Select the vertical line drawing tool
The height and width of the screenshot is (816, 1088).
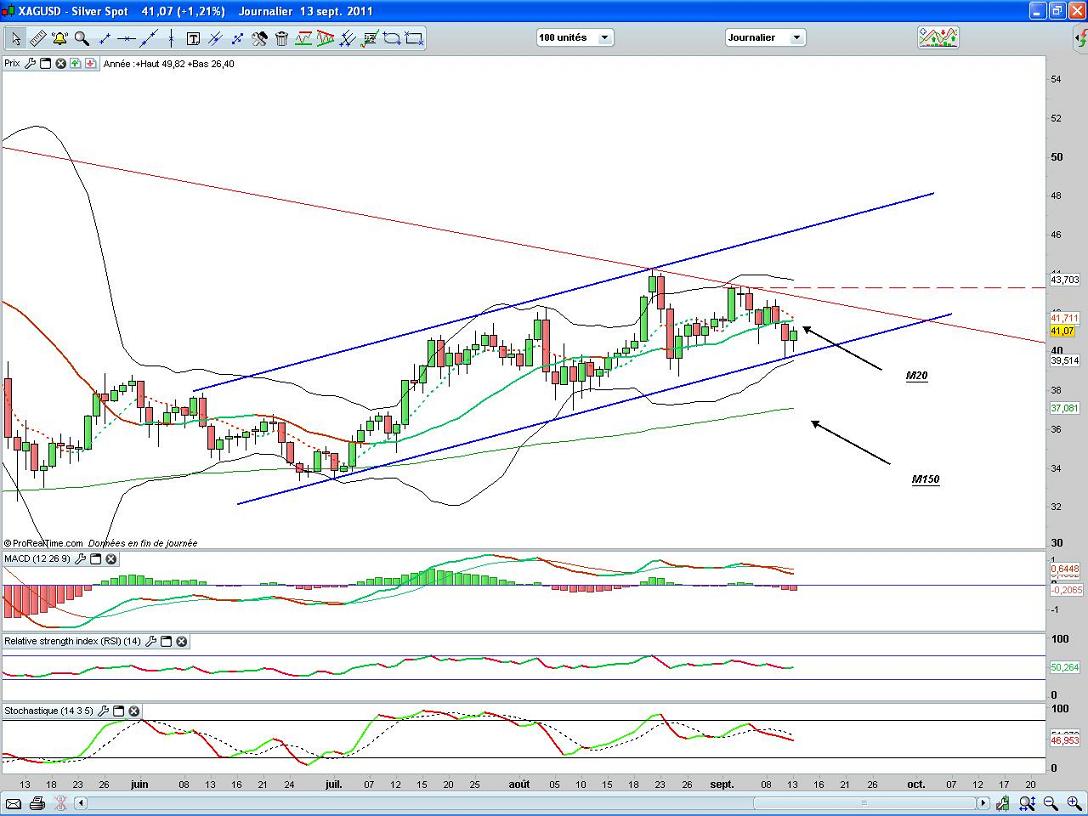(170, 39)
